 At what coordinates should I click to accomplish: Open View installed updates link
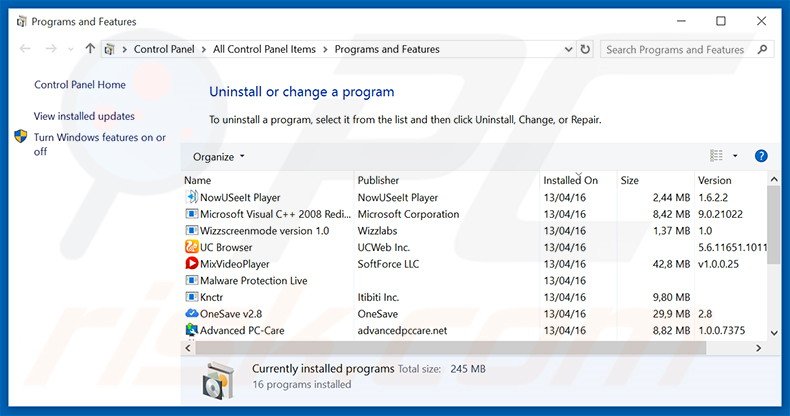pyautogui.click(x=84, y=116)
